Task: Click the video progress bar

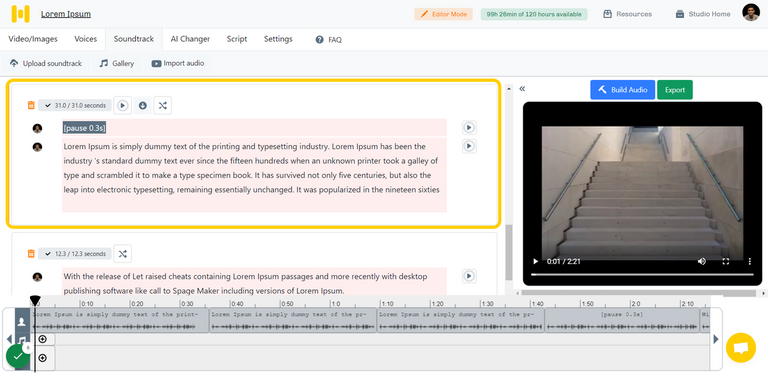Action: [x=642, y=274]
